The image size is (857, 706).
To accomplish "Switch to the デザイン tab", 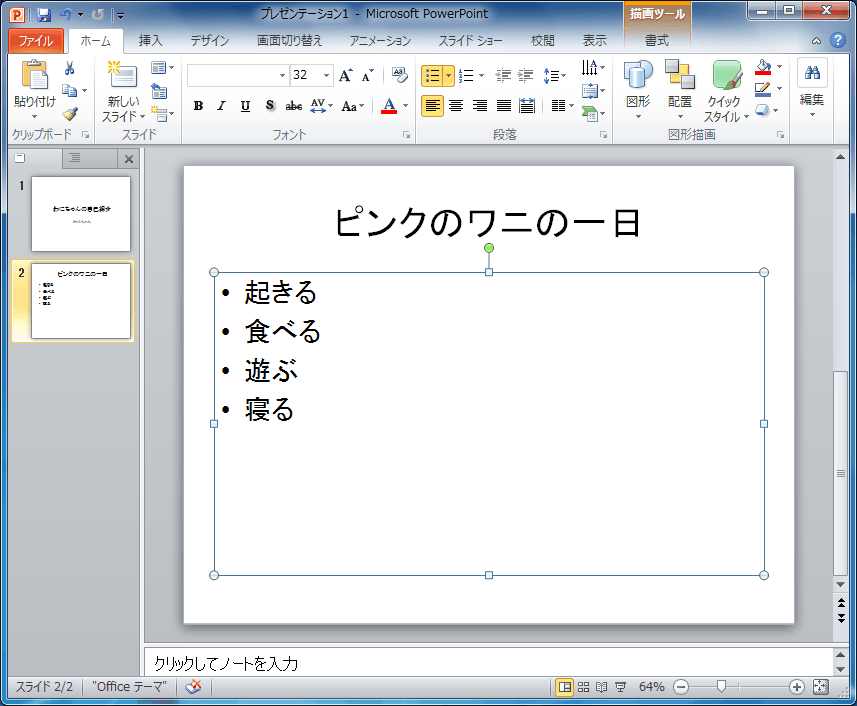I will pos(210,40).
